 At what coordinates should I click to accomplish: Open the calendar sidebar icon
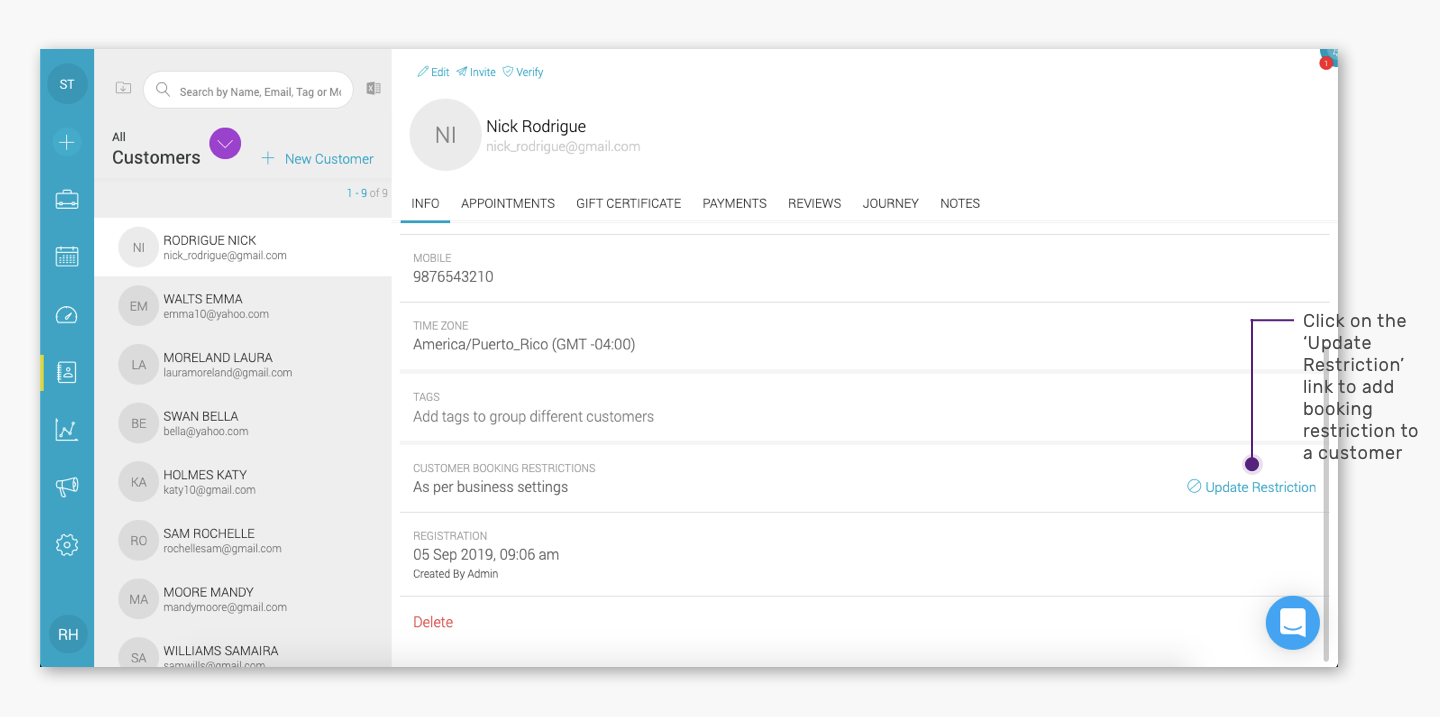pyautogui.click(x=67, y=256)
